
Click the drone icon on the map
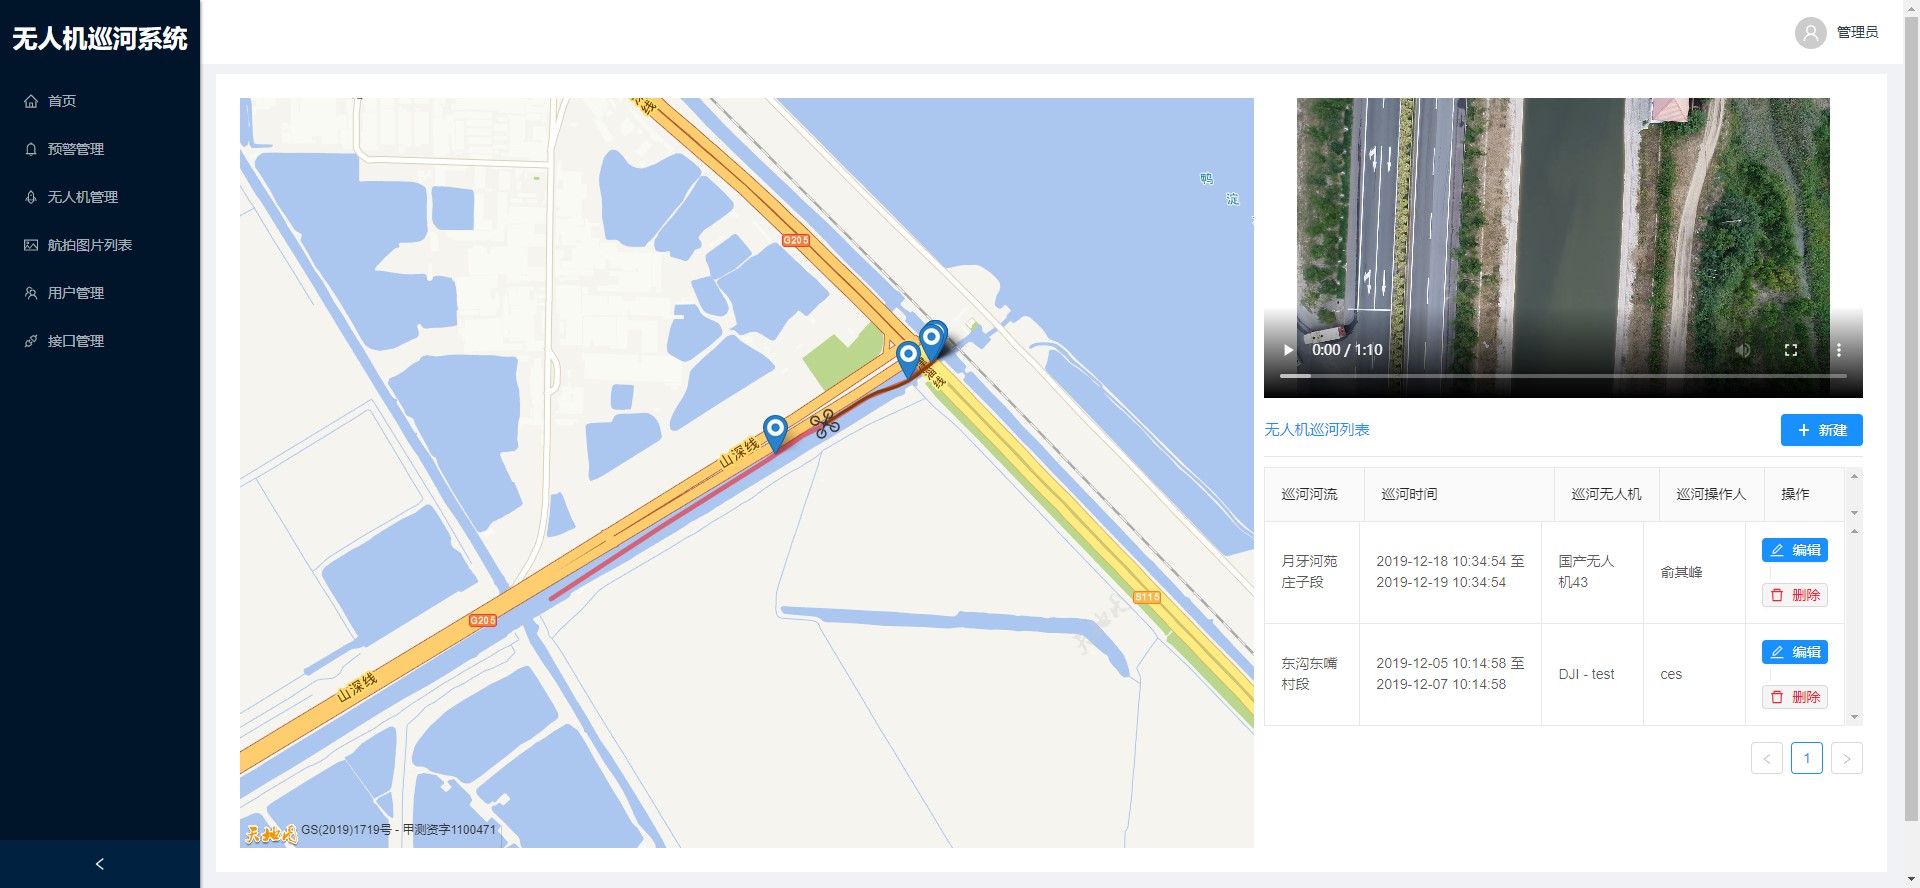point(824,424)
